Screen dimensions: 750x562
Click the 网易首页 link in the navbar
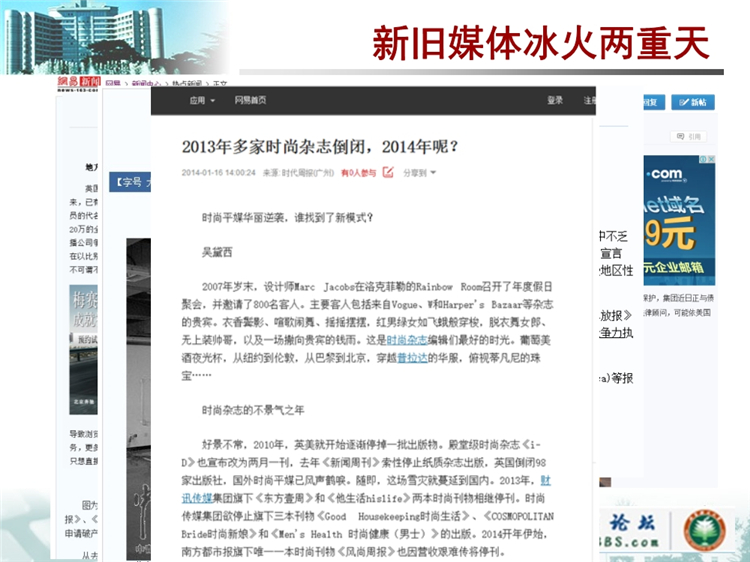tap(250, 100)
